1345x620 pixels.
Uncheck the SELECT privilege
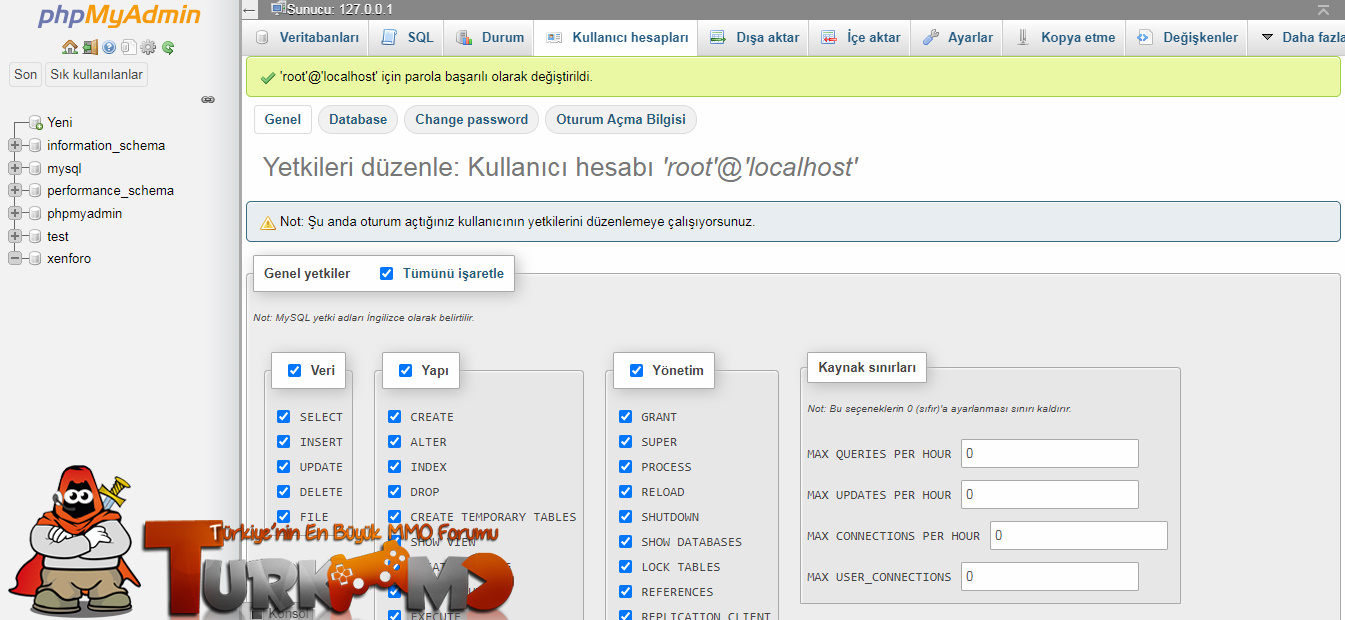click(x=283, y=417)
